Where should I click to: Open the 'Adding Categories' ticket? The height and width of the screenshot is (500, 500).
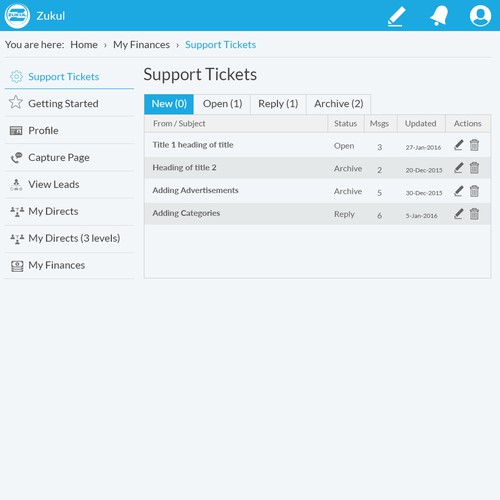click(x=186, y=213)
